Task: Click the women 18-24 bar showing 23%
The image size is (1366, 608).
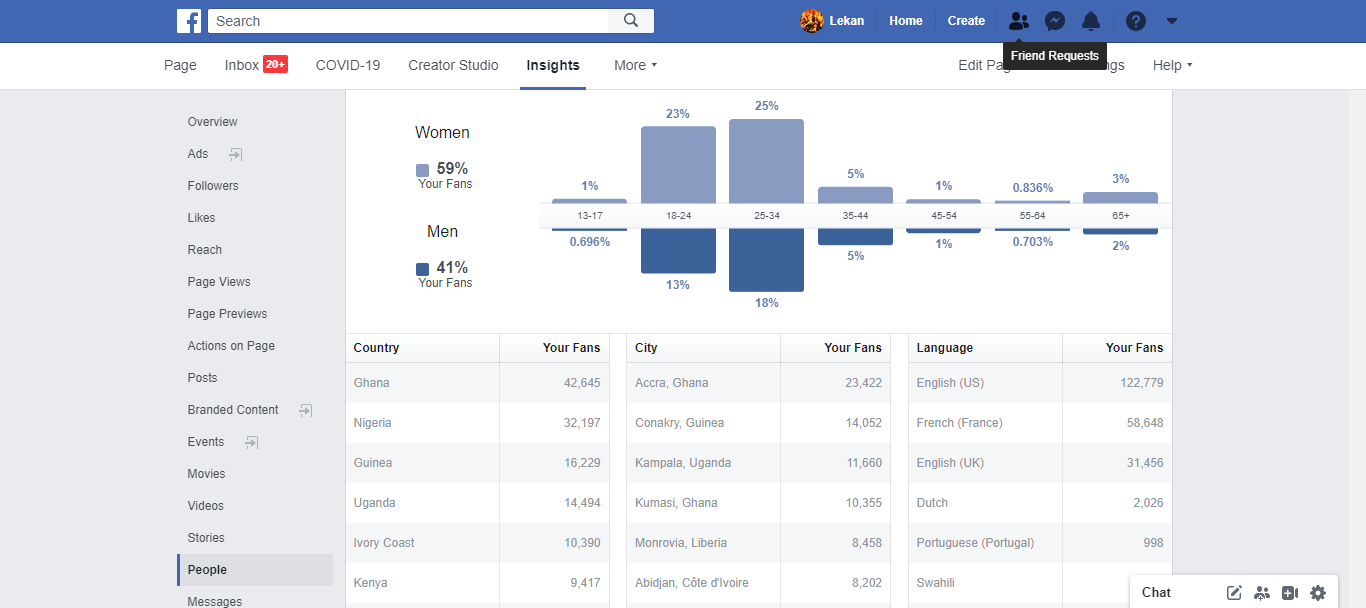Action: click(678, 165)
